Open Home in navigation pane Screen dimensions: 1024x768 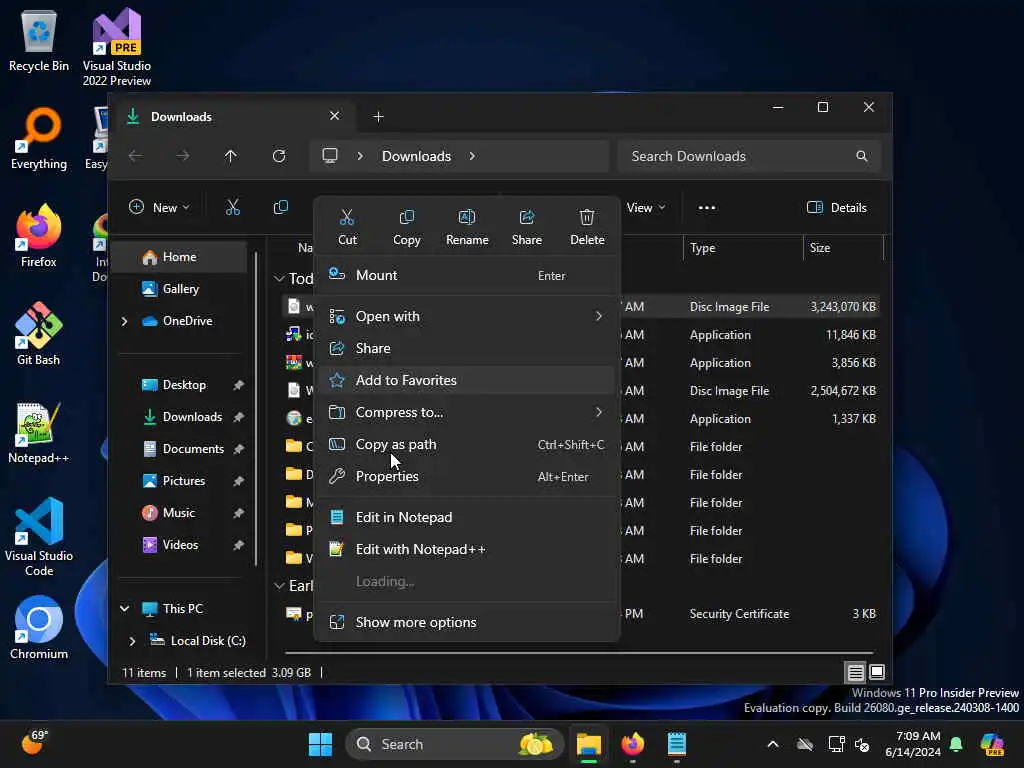tap(180, 257)
